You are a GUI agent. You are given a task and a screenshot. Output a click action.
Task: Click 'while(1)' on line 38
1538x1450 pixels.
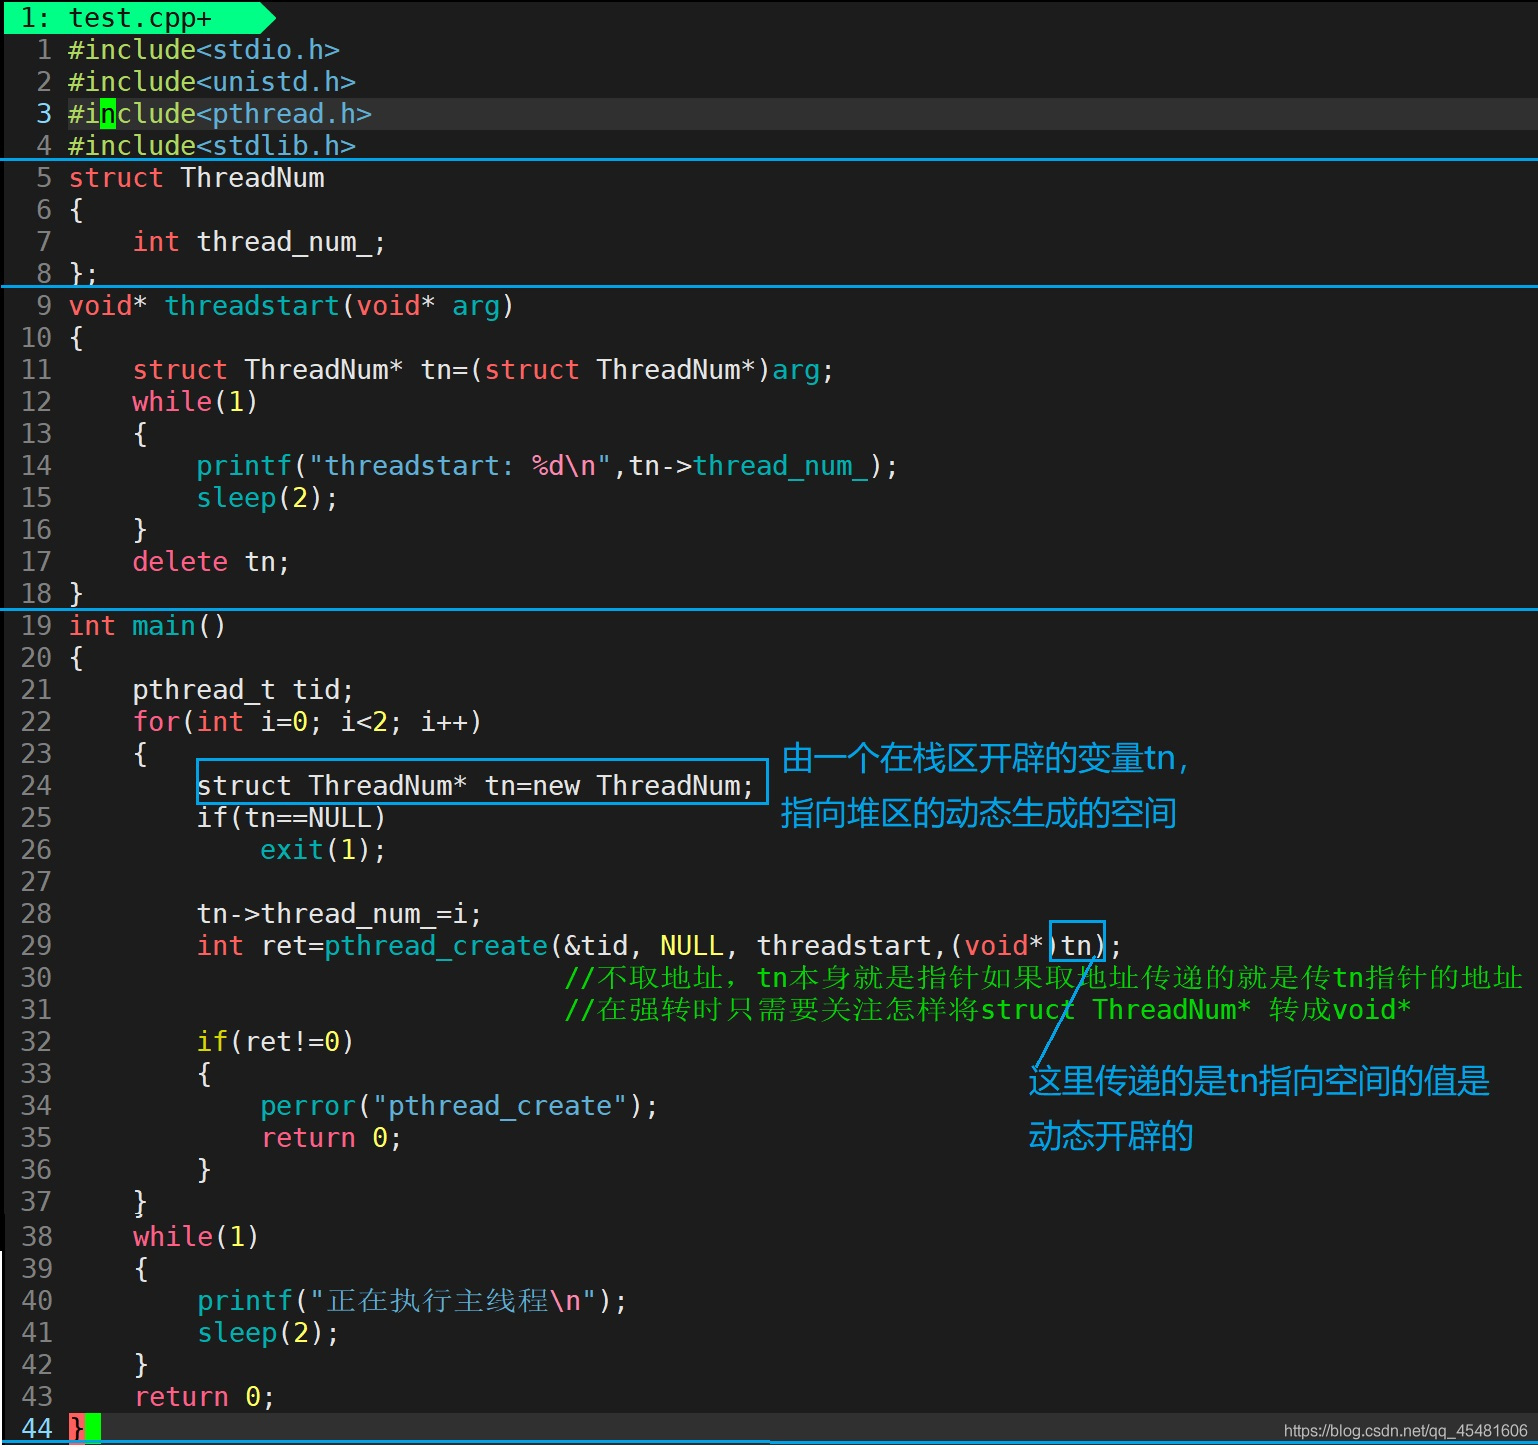(x=195, y=1237)
